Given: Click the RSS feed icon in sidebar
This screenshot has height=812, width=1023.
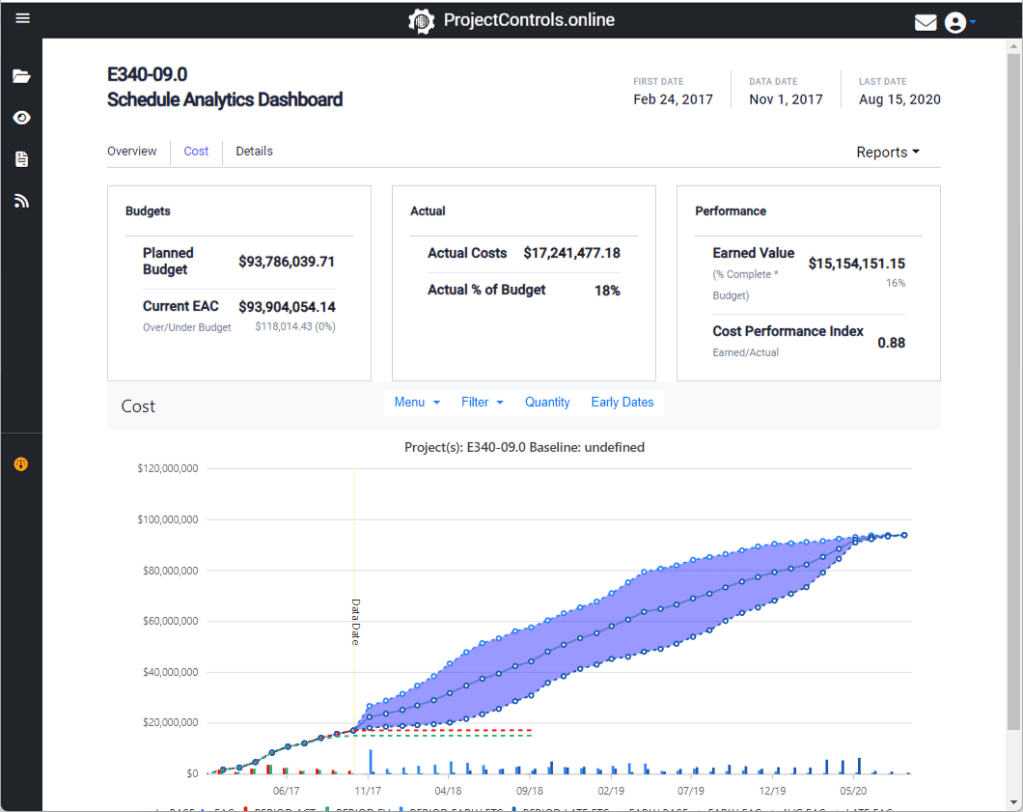Looking at the screenshot, I should point(21,201).
